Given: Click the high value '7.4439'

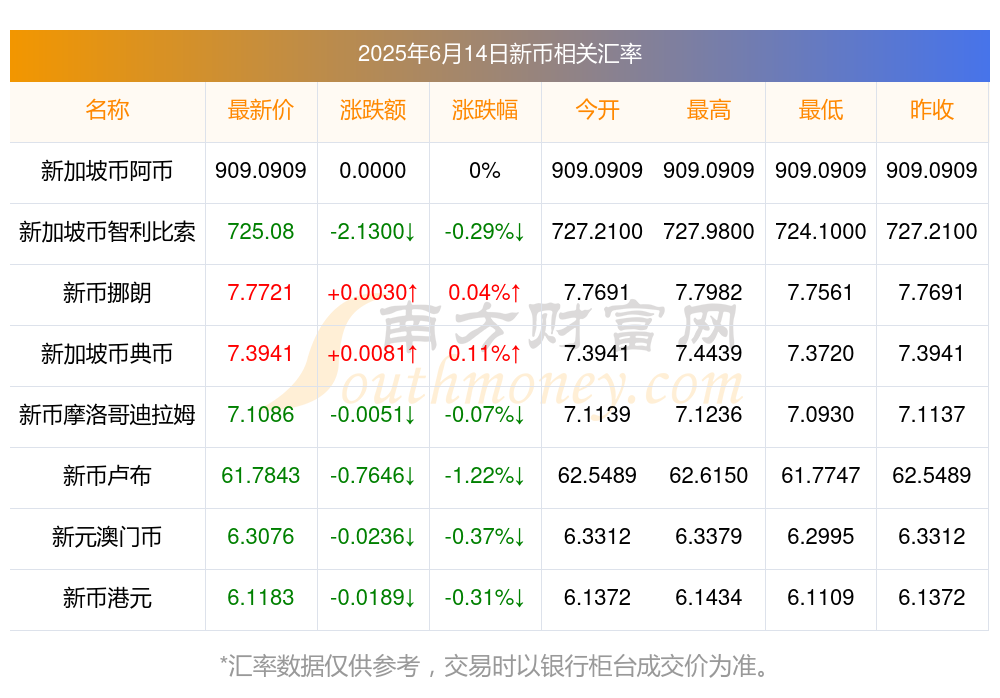Looking at the screenshot, I should click(709, 353).
